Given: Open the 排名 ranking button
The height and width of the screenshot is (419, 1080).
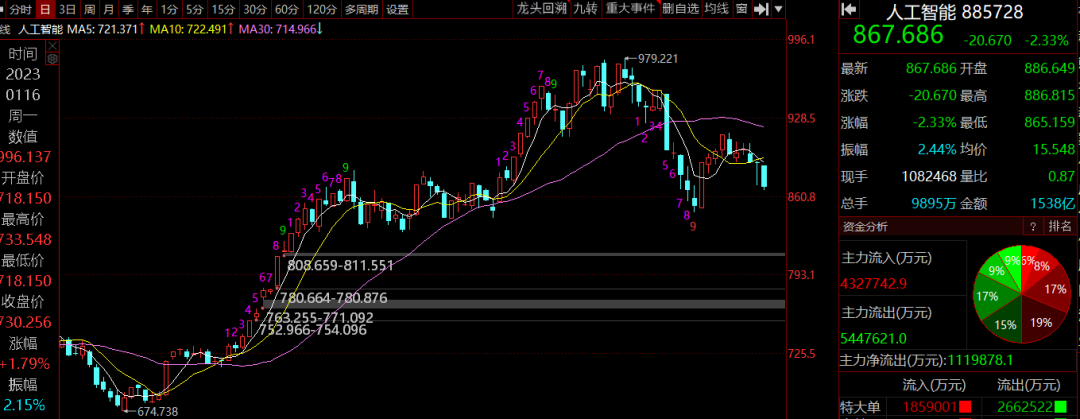Looking at the screenshot, I should [x=1061, y=227].
